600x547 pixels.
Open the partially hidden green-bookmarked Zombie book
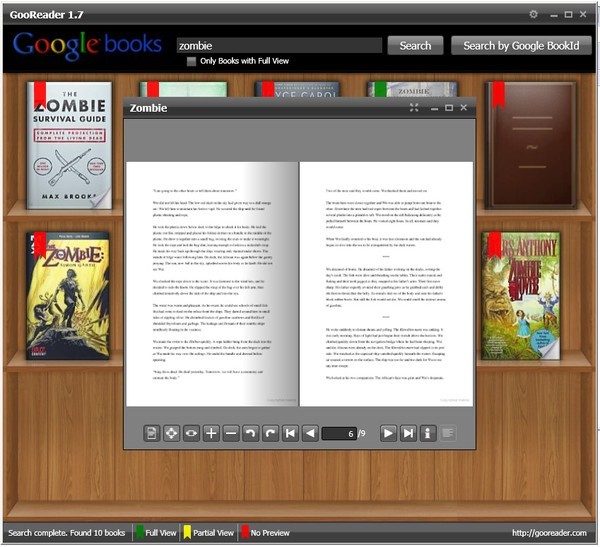(x=412, y=89)
